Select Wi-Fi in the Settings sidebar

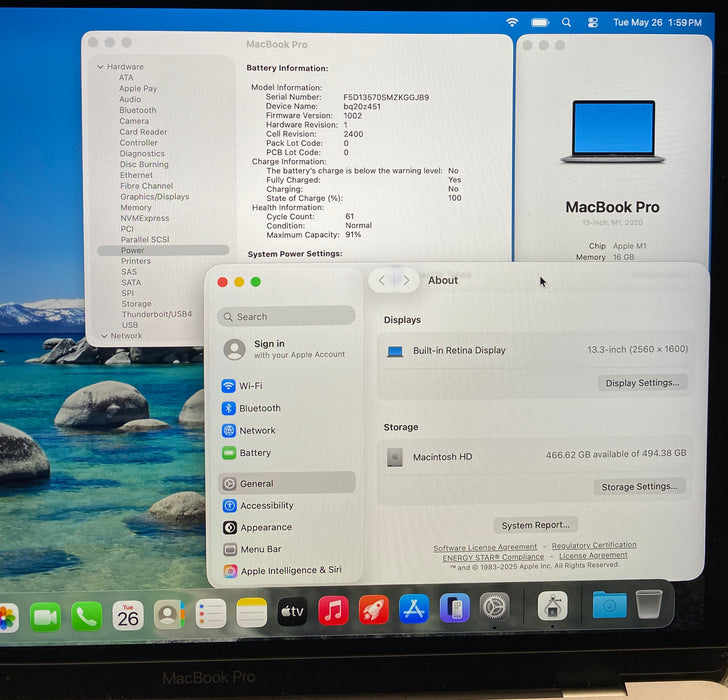point(288,386)
